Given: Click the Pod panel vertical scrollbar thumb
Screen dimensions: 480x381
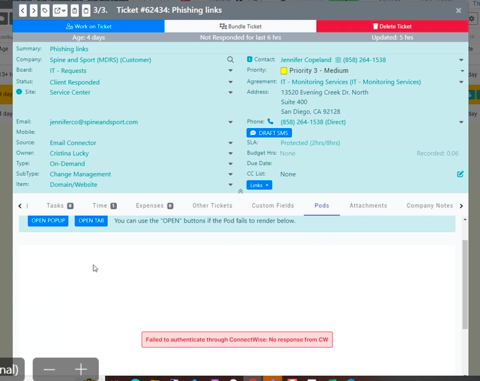Looking at the screenshot, I should click(x=465, y=284).
